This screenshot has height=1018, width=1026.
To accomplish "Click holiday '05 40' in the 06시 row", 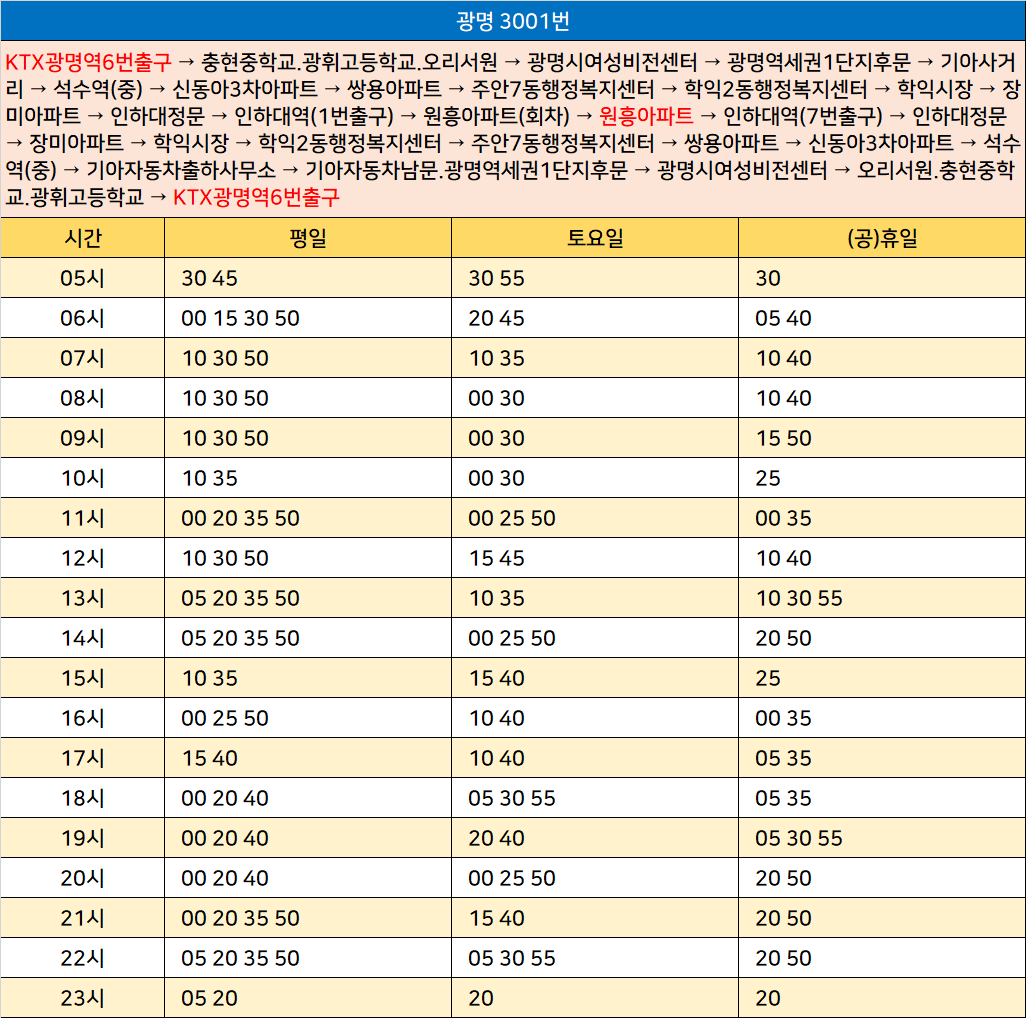I will tap(783, 318).
